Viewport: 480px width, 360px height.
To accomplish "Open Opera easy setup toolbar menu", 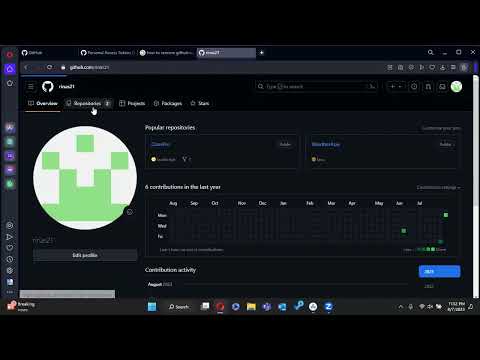I will pos(453,67).
